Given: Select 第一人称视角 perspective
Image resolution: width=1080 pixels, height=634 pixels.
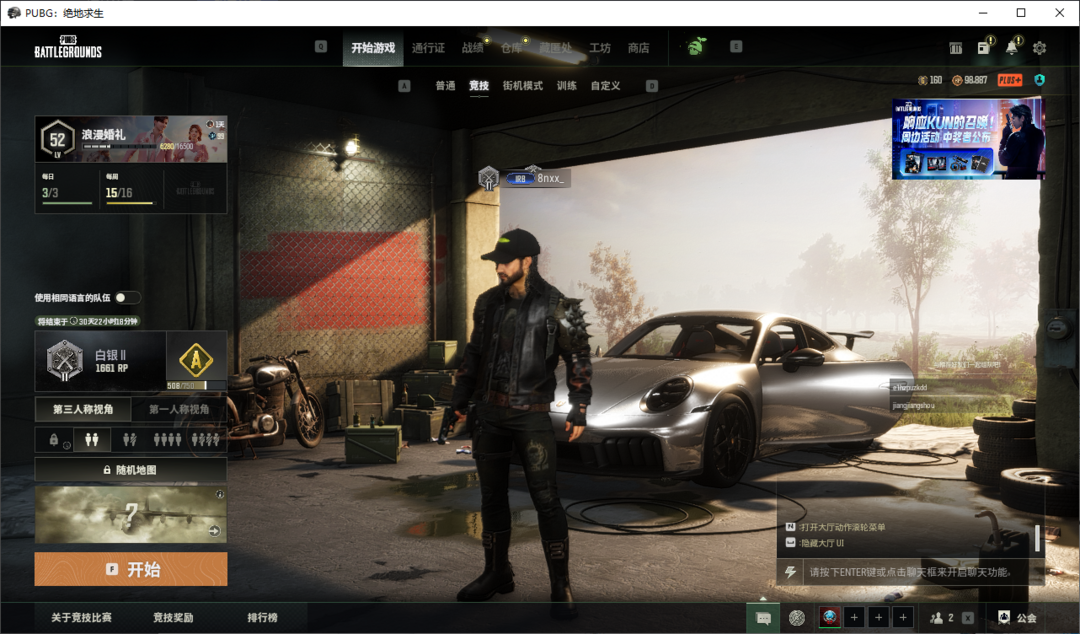Looking at the screenshot, I should tap(179, 409).
